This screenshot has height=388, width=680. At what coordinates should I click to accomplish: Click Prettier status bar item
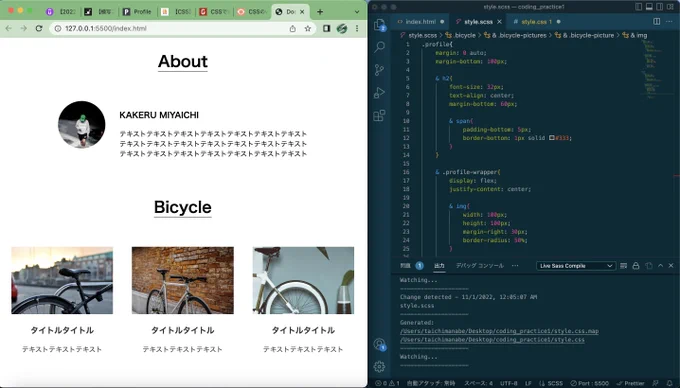(630, 383)
